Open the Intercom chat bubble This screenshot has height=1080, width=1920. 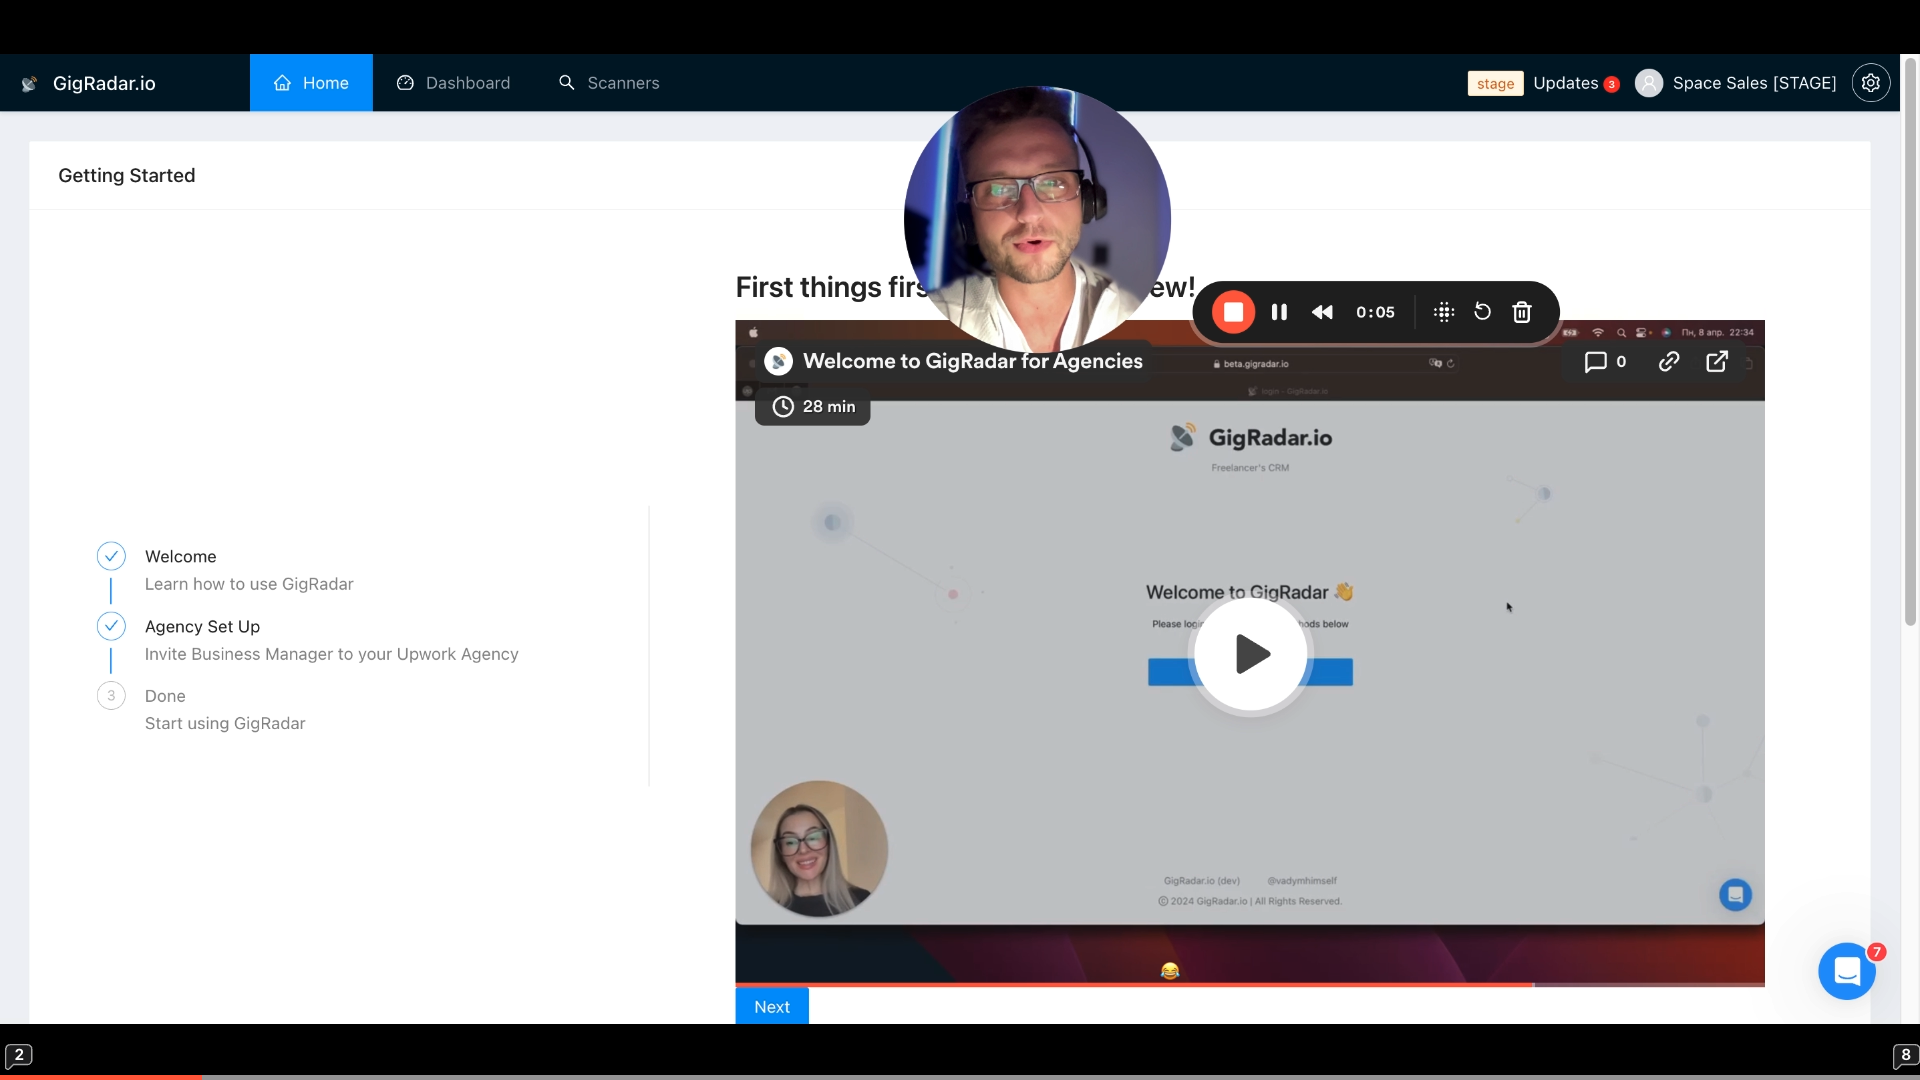[1846, 971]
